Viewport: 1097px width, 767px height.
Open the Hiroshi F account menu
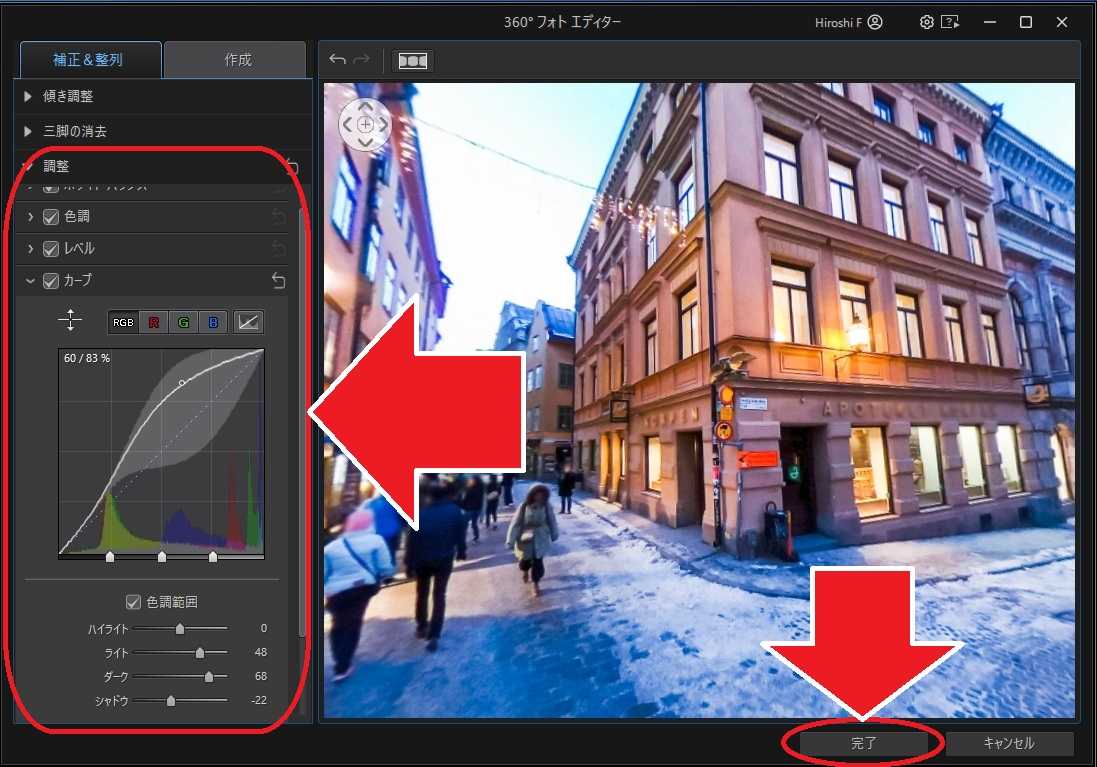[847, 21]
